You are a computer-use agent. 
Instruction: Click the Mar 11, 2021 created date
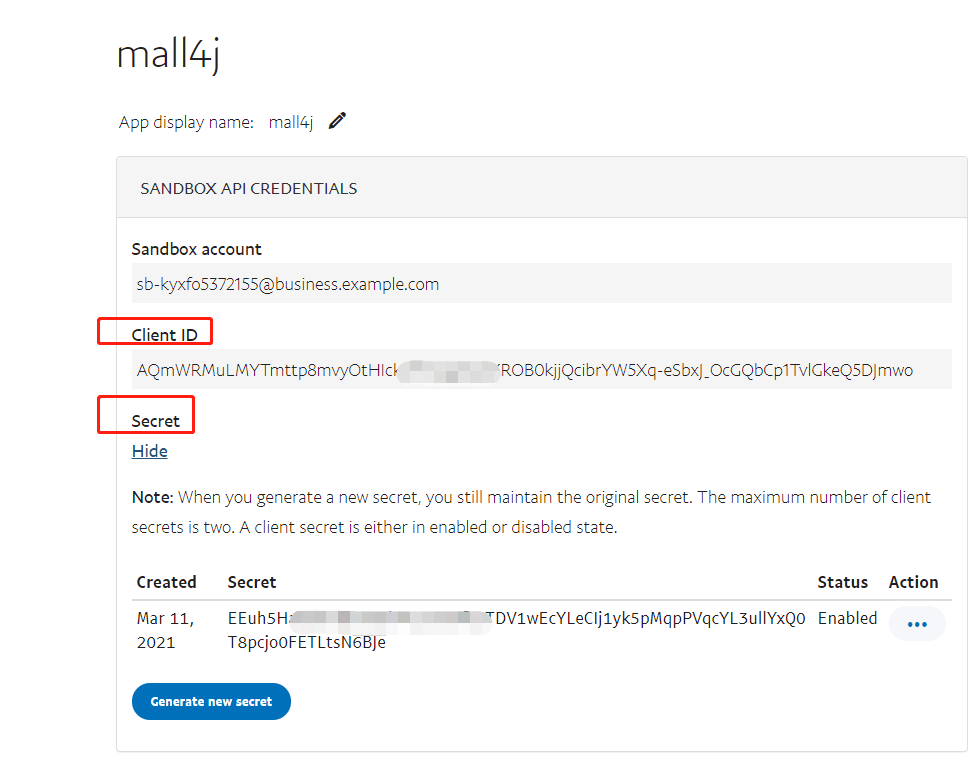pos(165,630)
